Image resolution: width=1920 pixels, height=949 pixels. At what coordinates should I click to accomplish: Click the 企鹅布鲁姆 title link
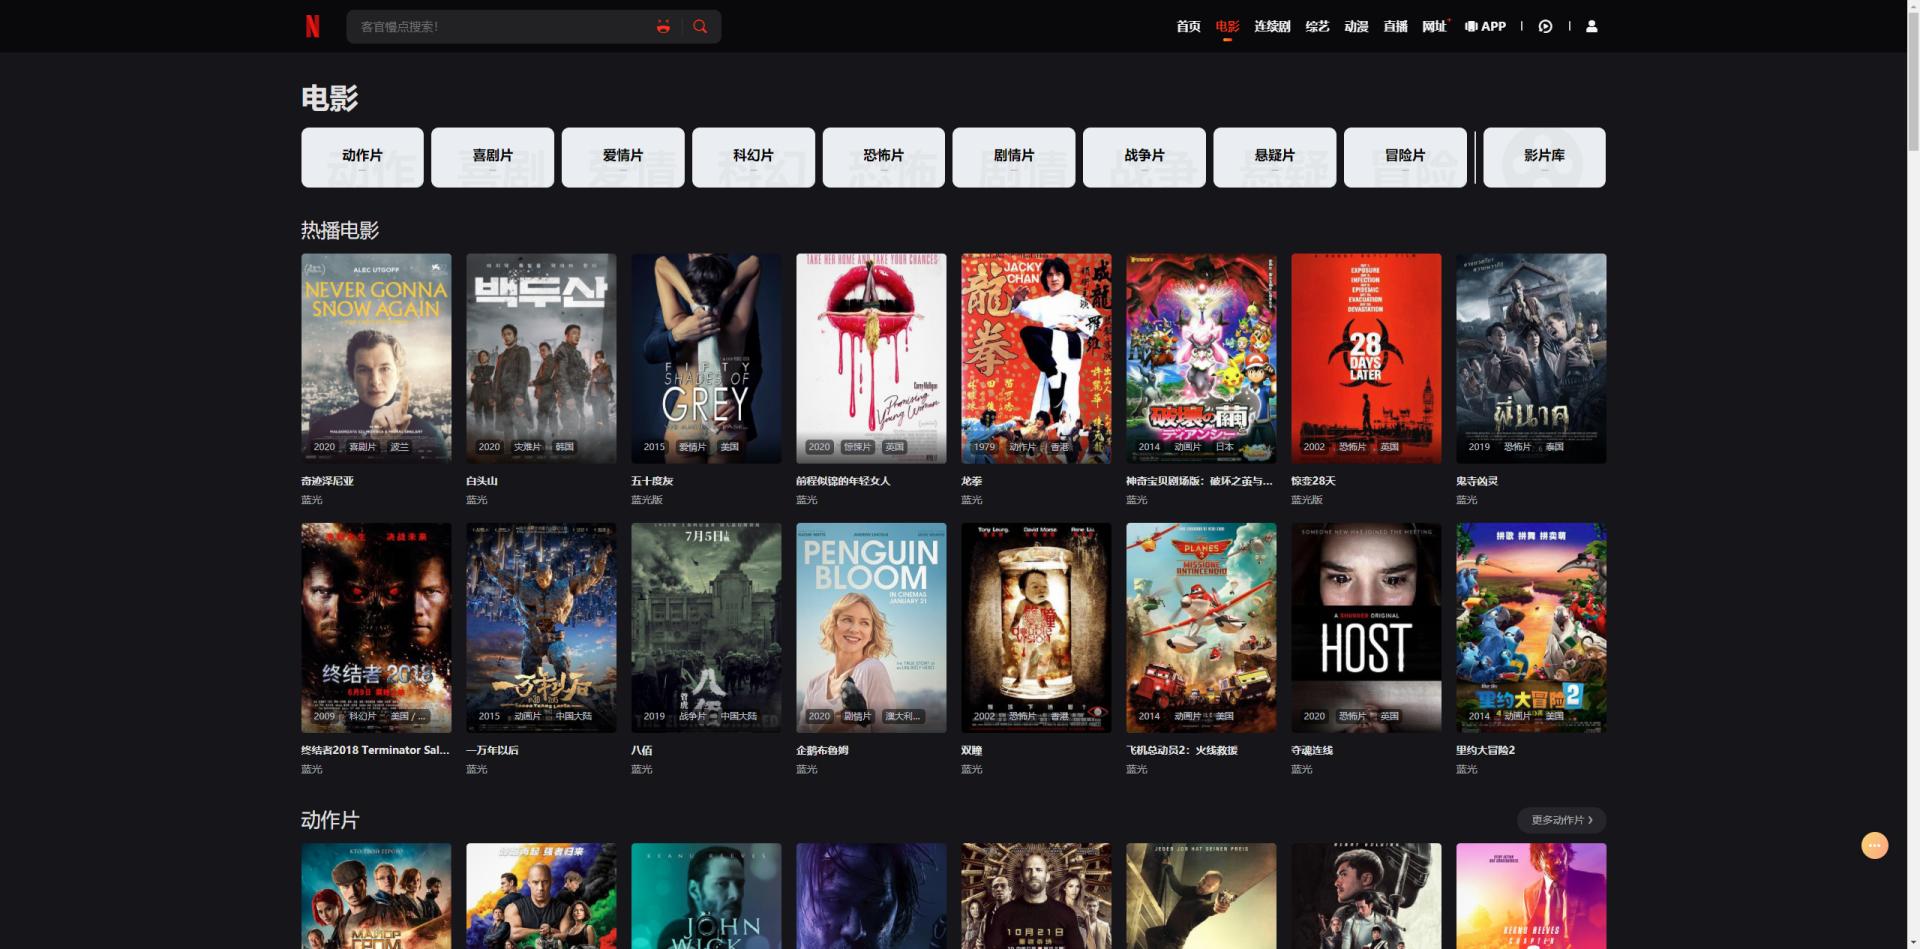coord(822,750)
